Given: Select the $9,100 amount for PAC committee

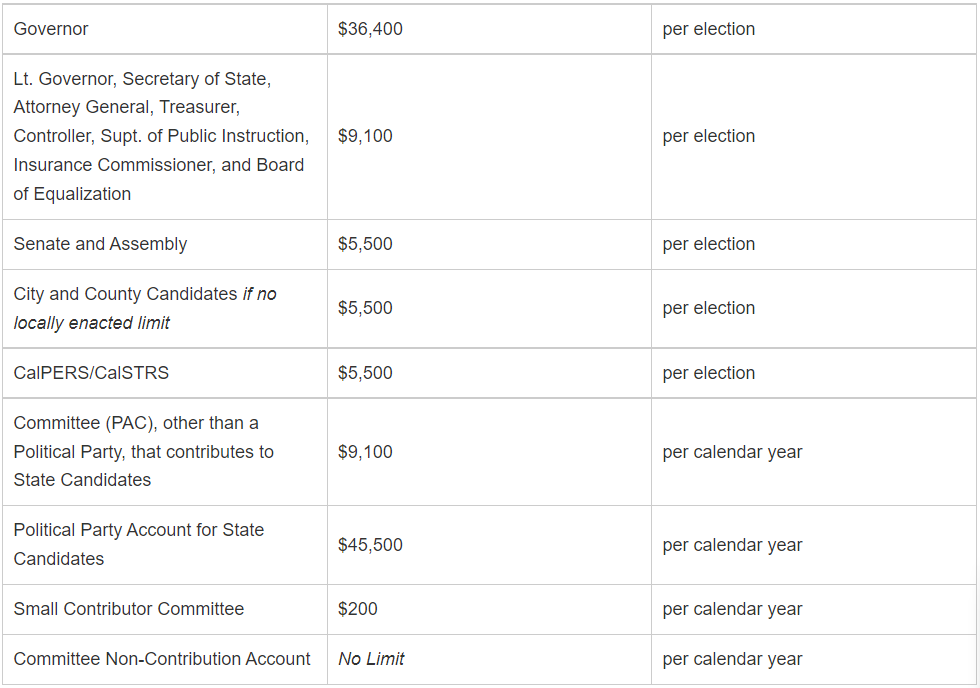Looking at the screenshot, I should 365,452.
